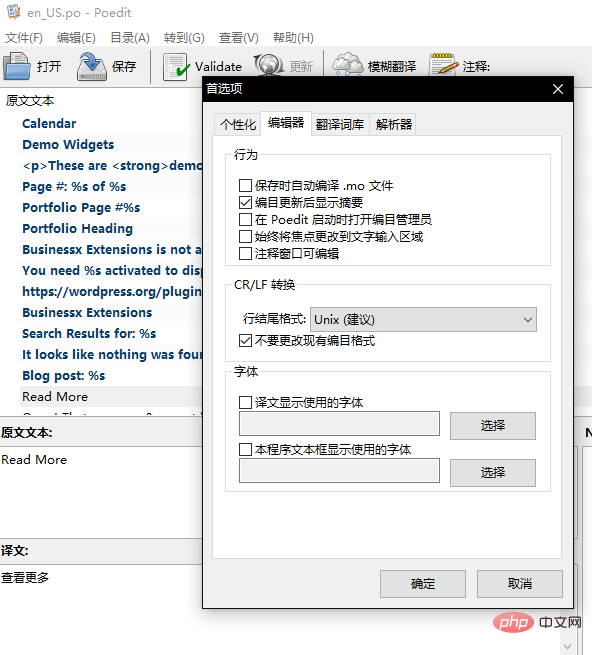Close the Preferences dialog
The height and width of the screenshot is (655, 592).
point(558,89)
